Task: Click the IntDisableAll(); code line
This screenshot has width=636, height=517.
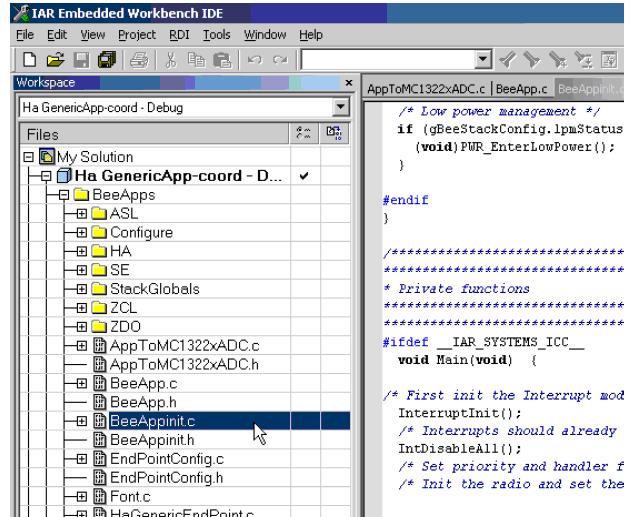Action: pyautogui.click(x=460, y=448)
